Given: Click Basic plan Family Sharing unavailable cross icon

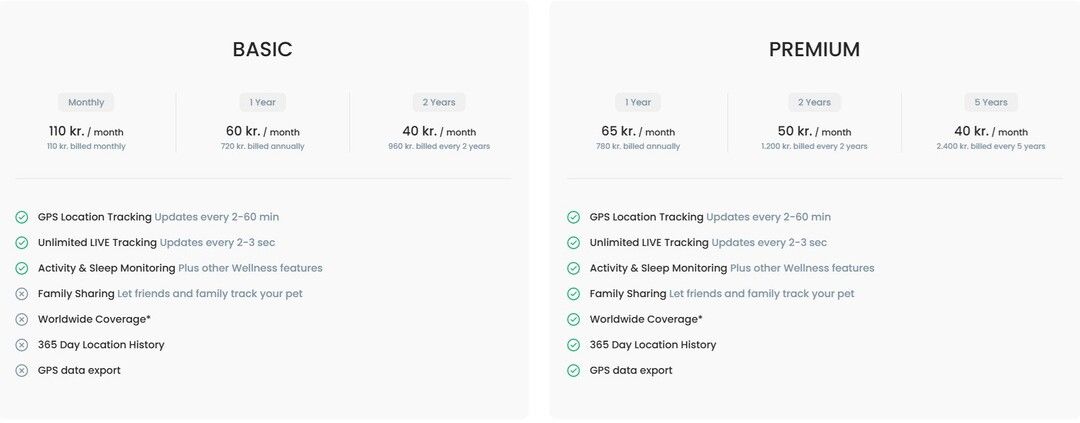Looking at the screenshot, I should (22, 294).
